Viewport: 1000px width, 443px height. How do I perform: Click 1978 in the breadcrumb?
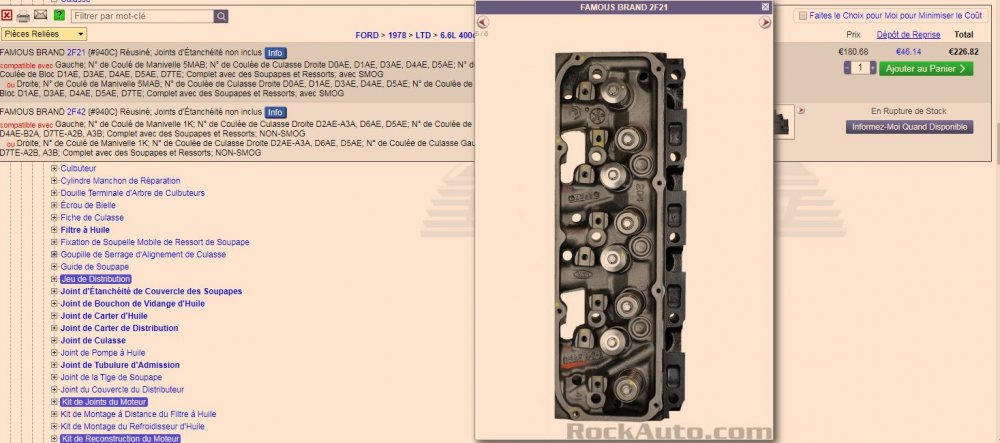click(397, 35)
